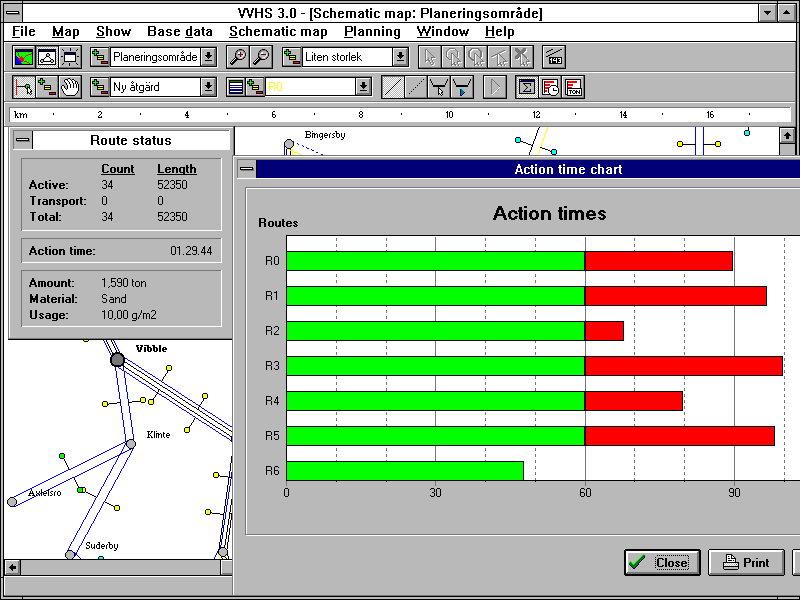Click the Suderby map label
Image resolution: width=800 pixels, height=600 pixels.
click(102, 546)
